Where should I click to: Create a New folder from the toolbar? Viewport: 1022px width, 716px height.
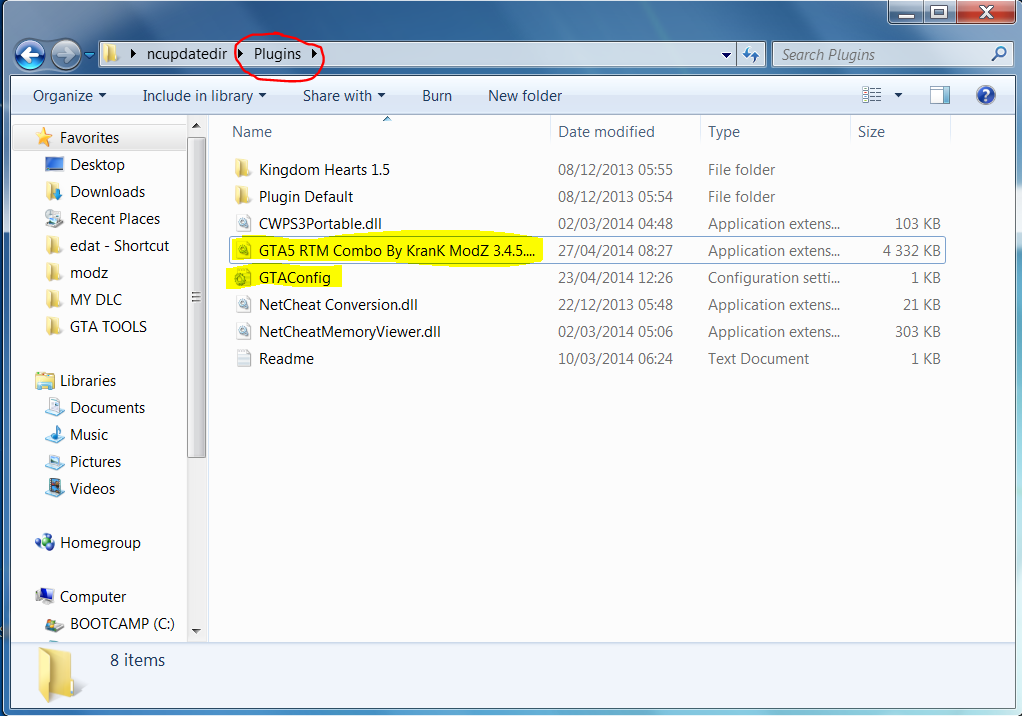tap(525, 96)
